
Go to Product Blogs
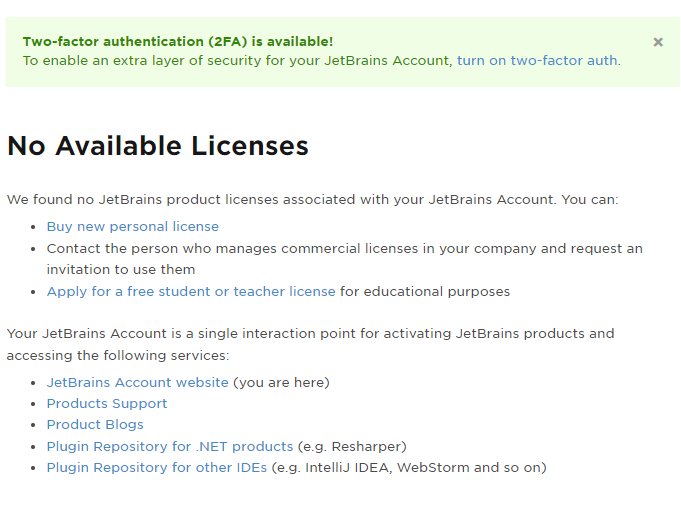[95, 424]
